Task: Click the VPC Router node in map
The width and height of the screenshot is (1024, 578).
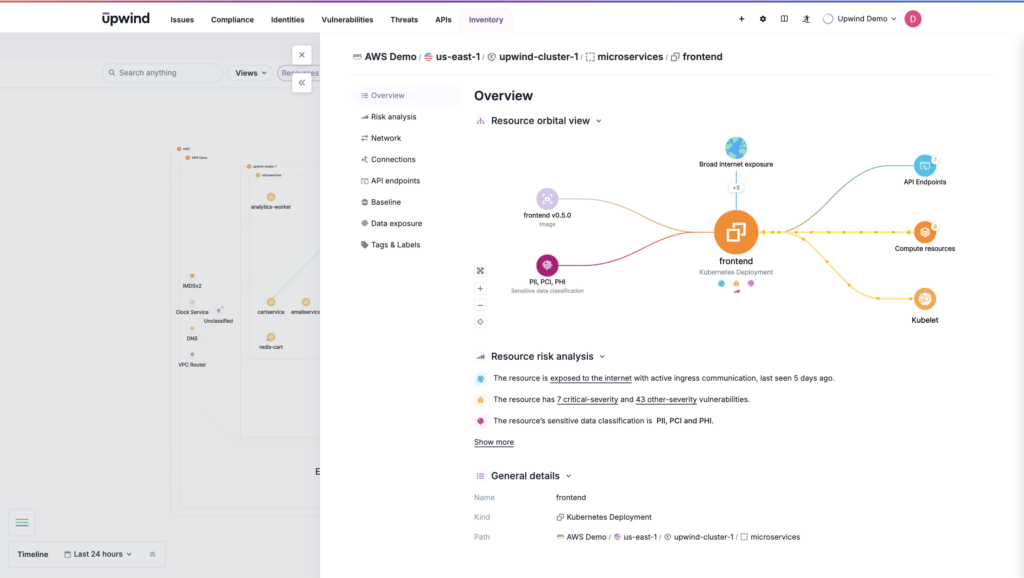Action: coord(192,355)
